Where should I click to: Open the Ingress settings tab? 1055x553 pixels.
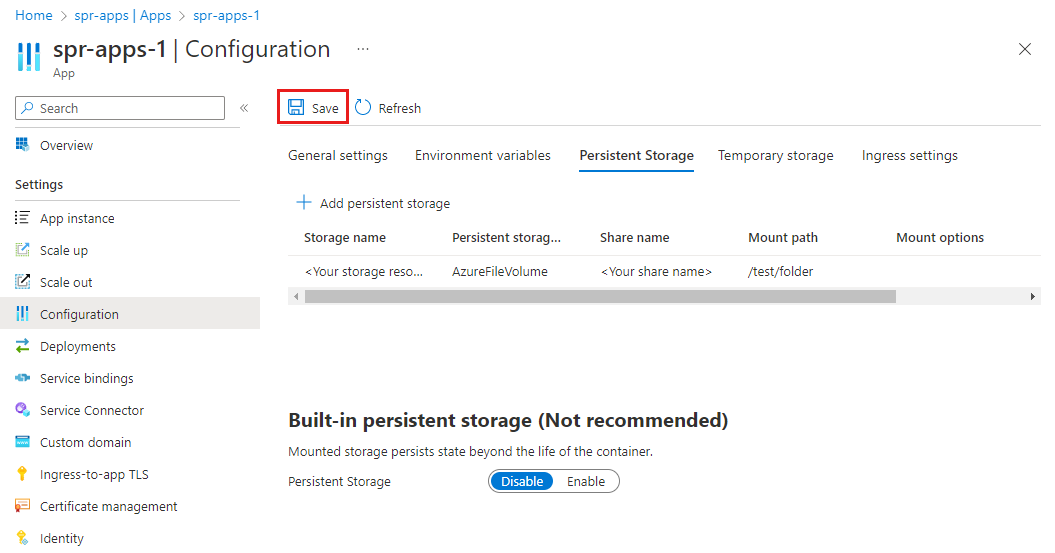(x=910, y=155)
